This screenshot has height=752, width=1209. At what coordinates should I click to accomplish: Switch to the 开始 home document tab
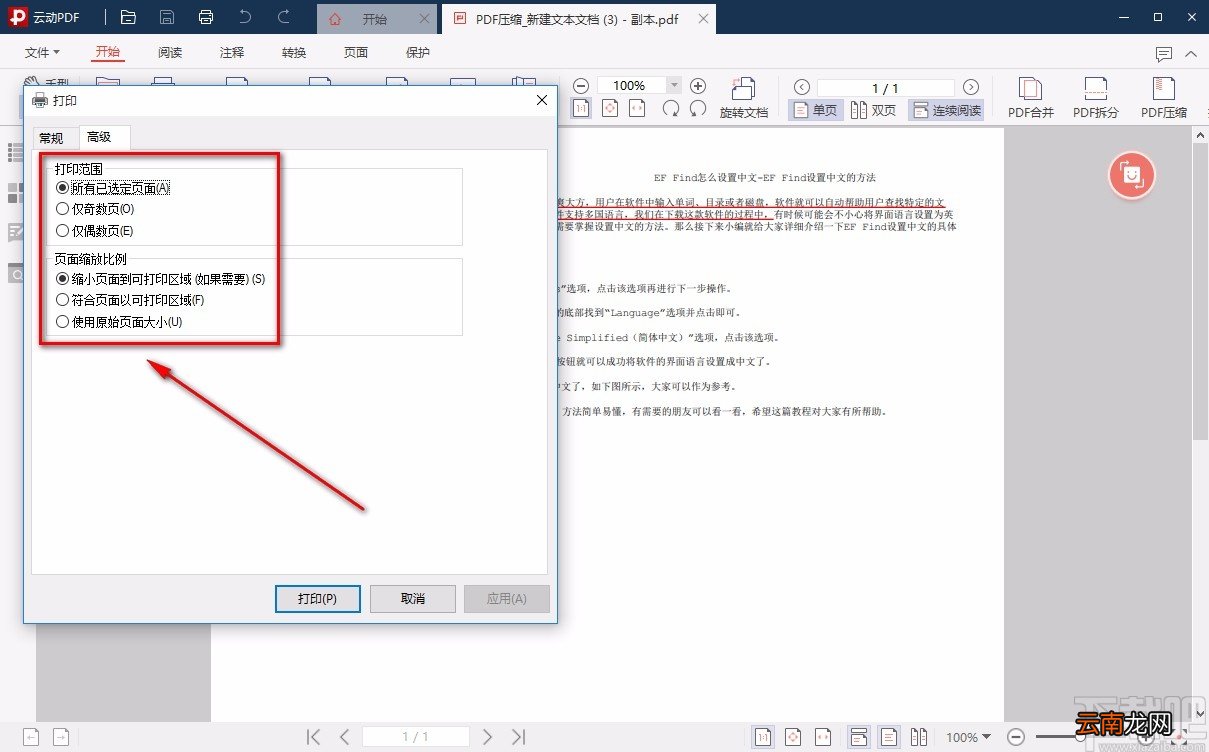[376, 18]
